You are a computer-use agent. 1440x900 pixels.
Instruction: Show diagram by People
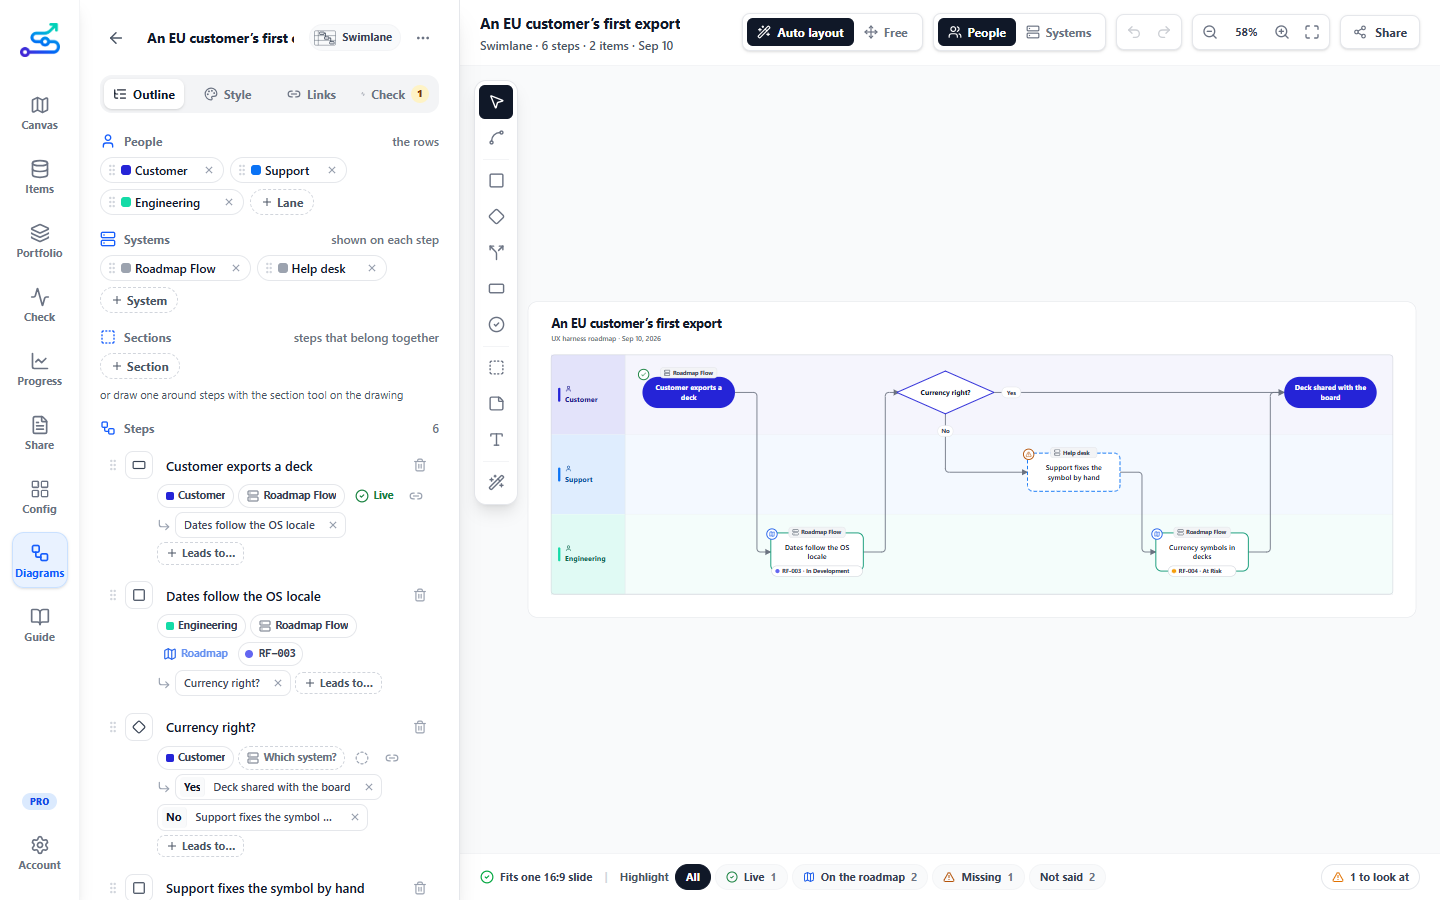tap(976, 33)
